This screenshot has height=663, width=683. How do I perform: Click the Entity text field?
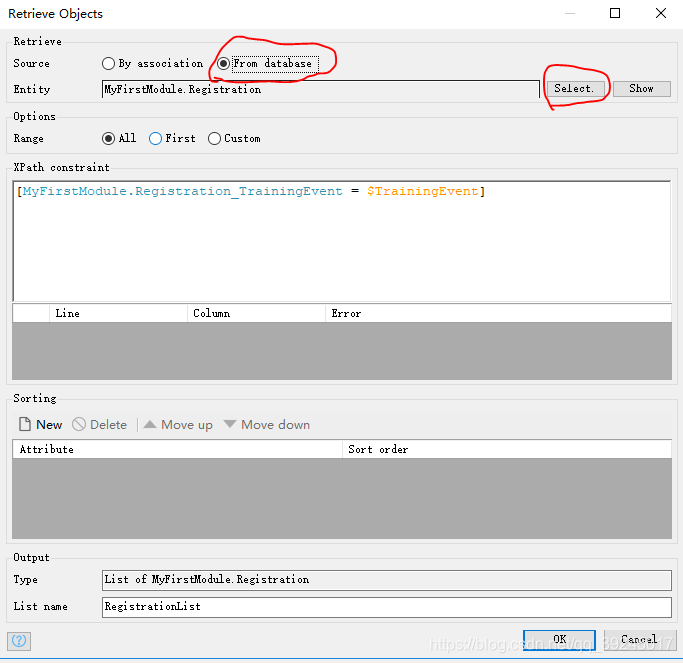320,89
